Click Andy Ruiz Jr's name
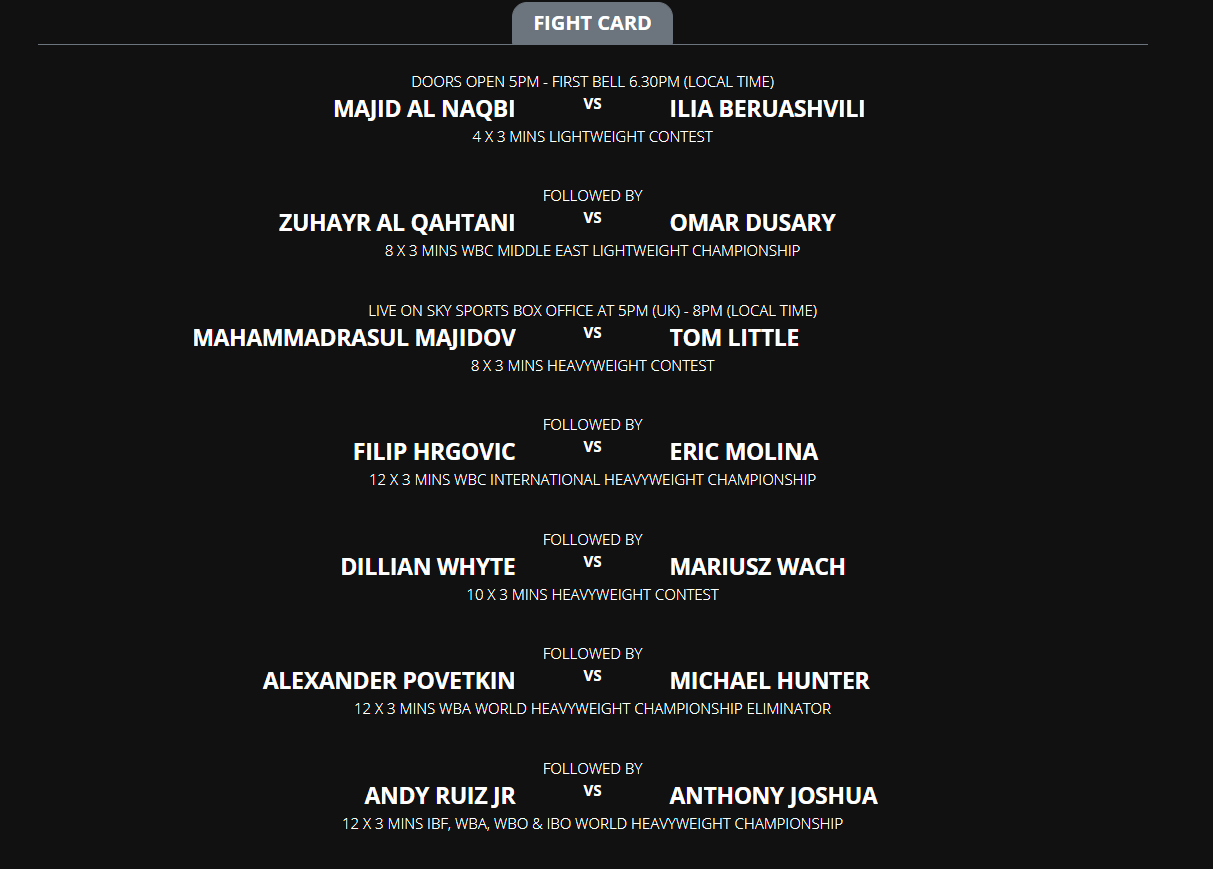The image size is (1213, 869). point(440,796)
